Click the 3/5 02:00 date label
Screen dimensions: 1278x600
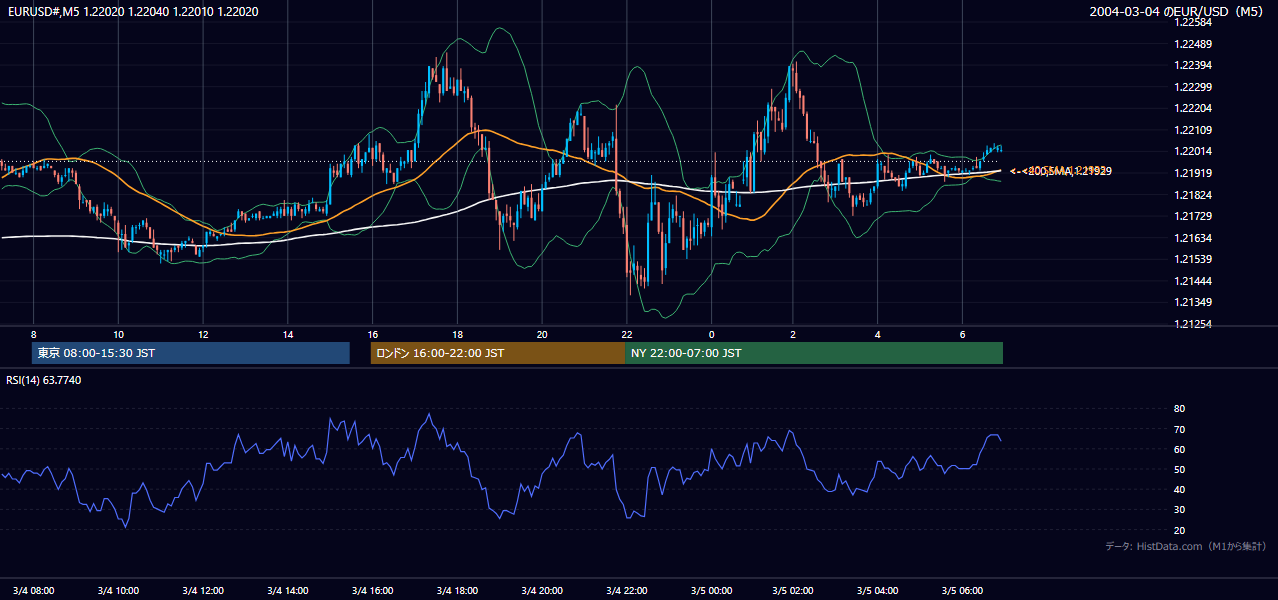coord(795,590)
